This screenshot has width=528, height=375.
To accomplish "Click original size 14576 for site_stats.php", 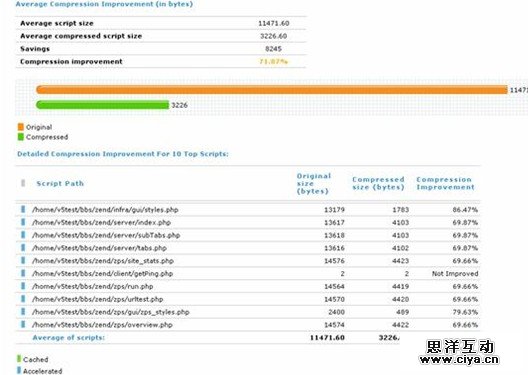I will (x=334, y=261).
